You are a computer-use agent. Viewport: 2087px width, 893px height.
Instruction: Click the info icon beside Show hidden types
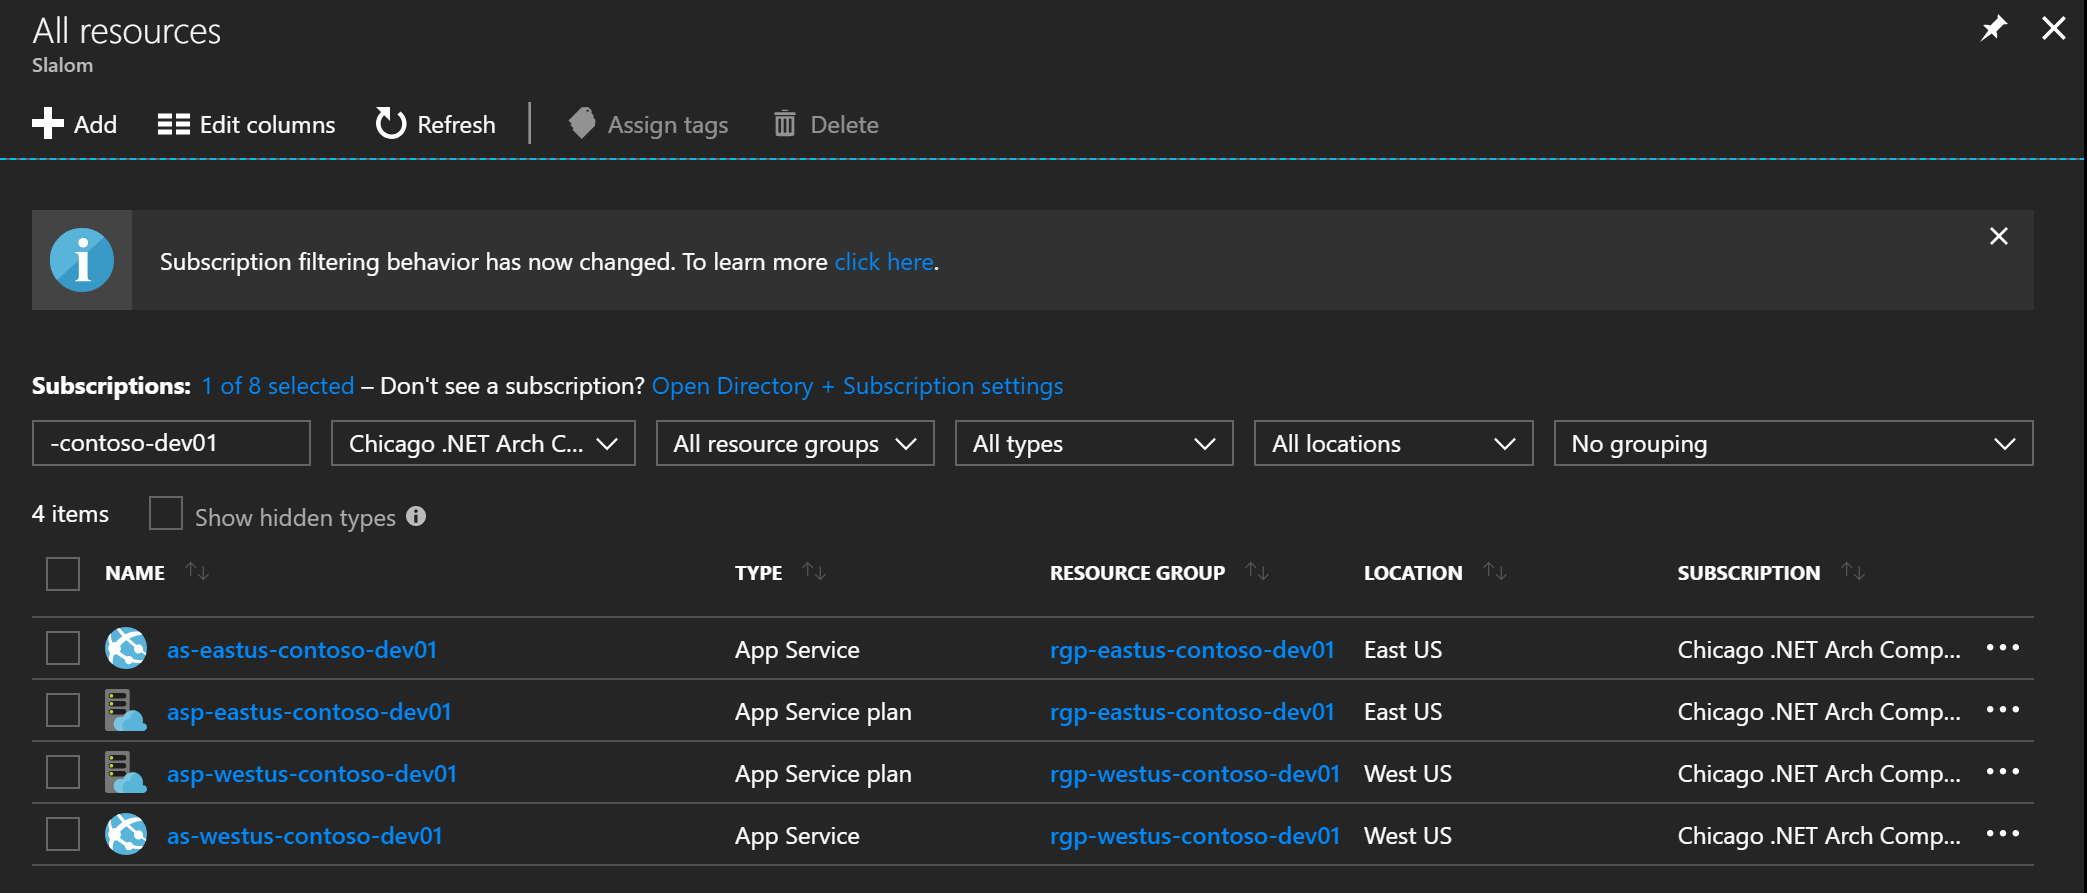click(416, 516)
